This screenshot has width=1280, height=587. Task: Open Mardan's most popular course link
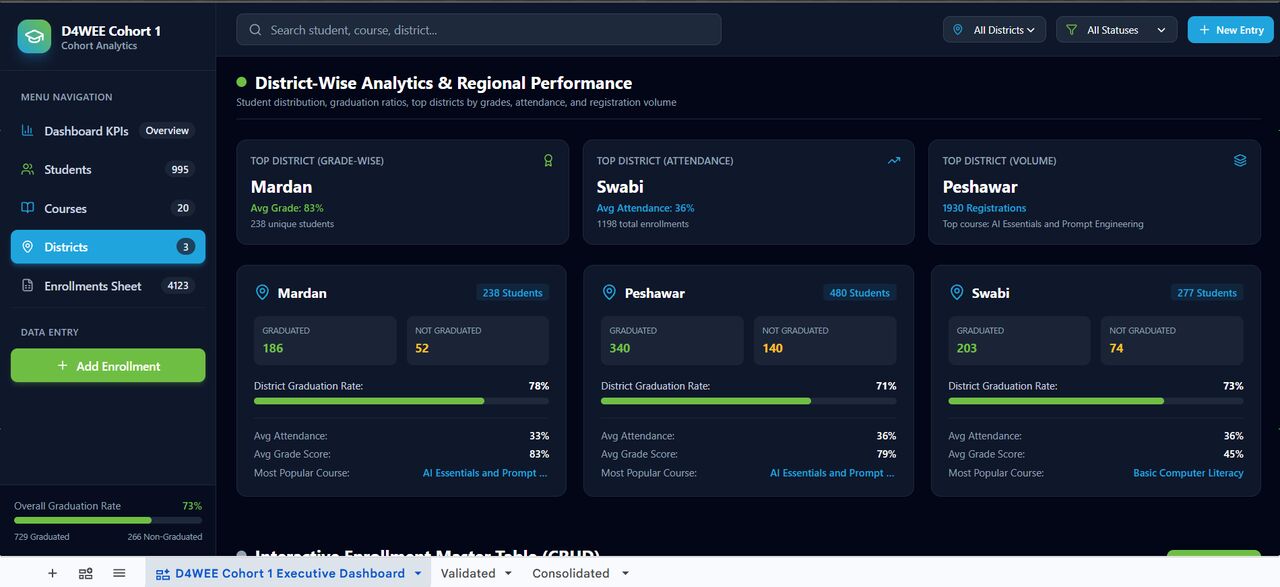[x=485, y=473]
